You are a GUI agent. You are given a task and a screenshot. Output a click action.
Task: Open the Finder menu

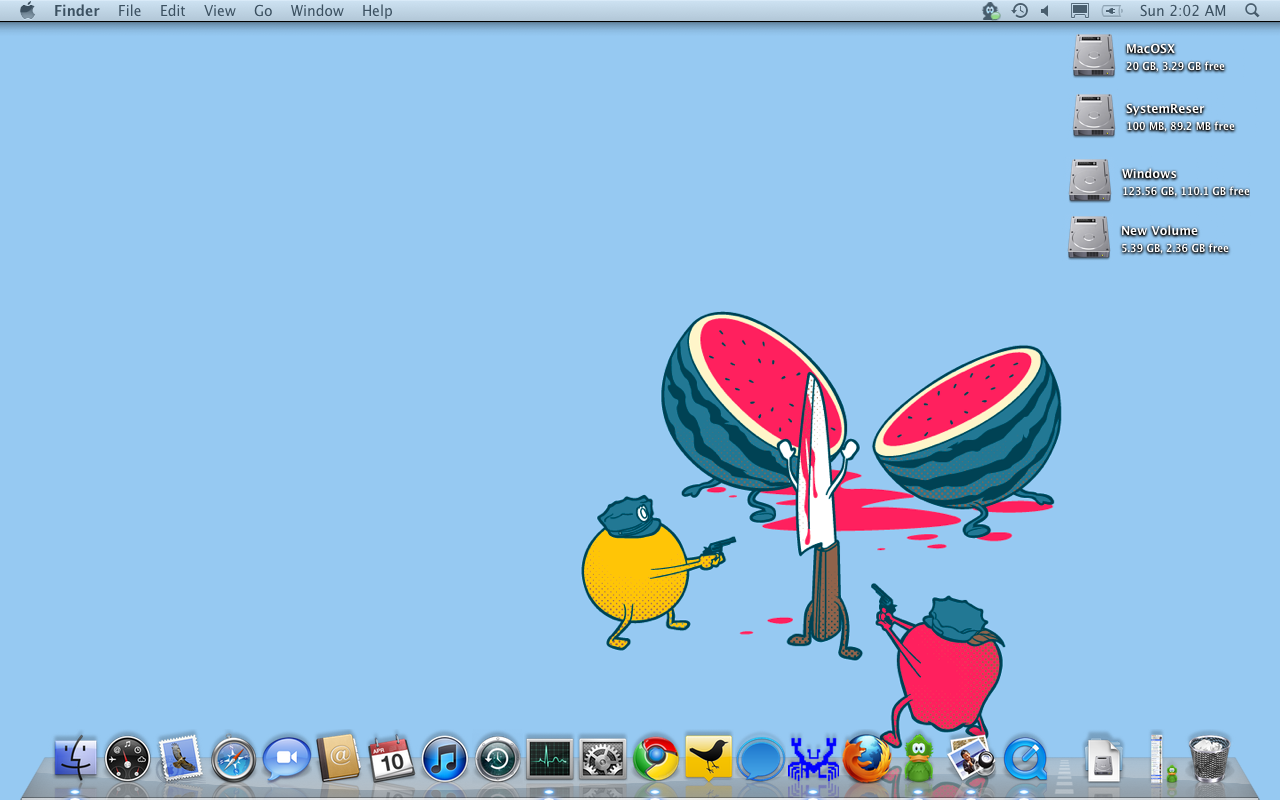click(x=77, y=11)
